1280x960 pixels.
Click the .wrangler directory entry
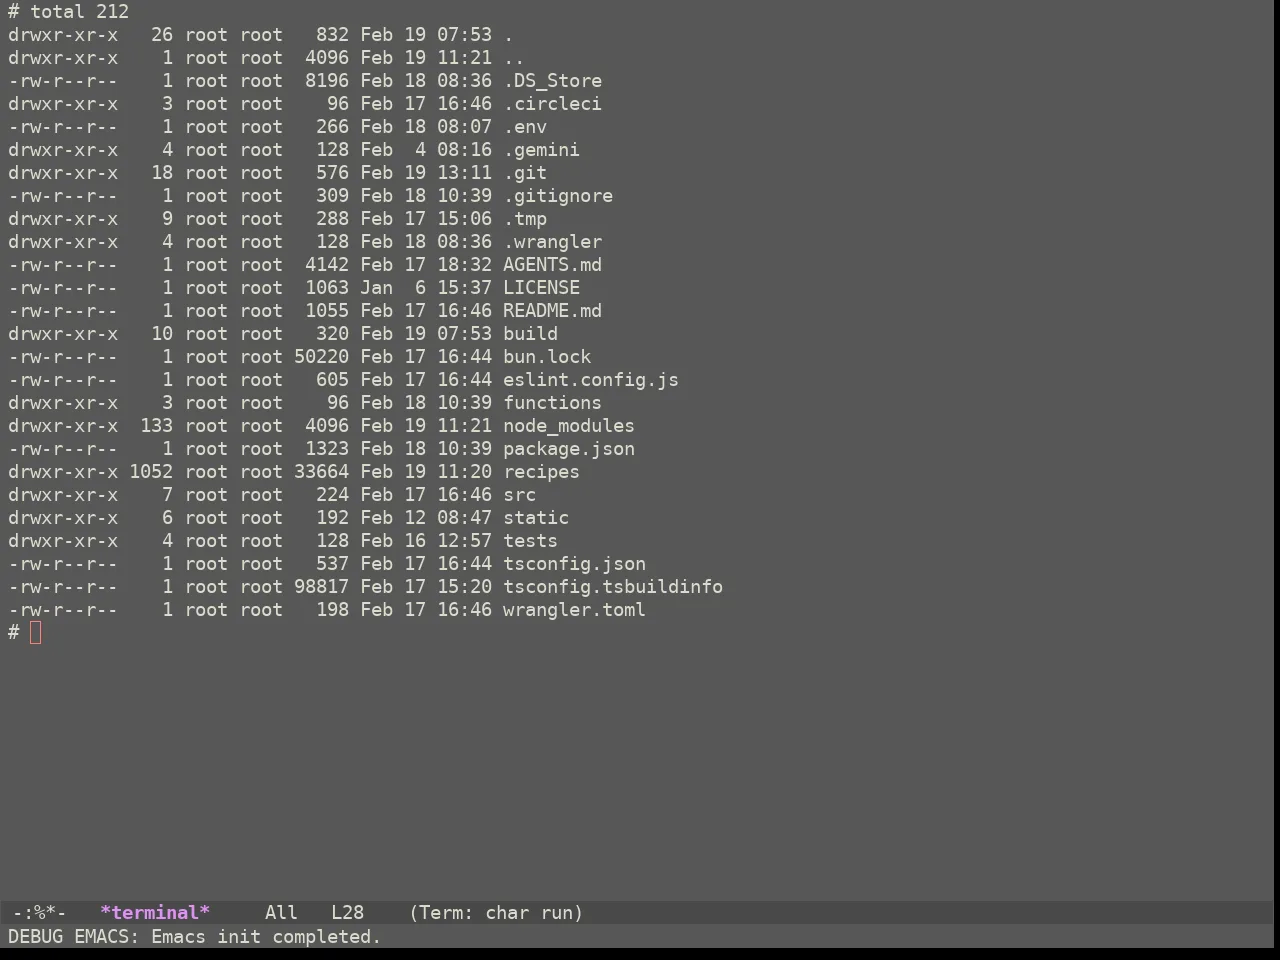552,242
